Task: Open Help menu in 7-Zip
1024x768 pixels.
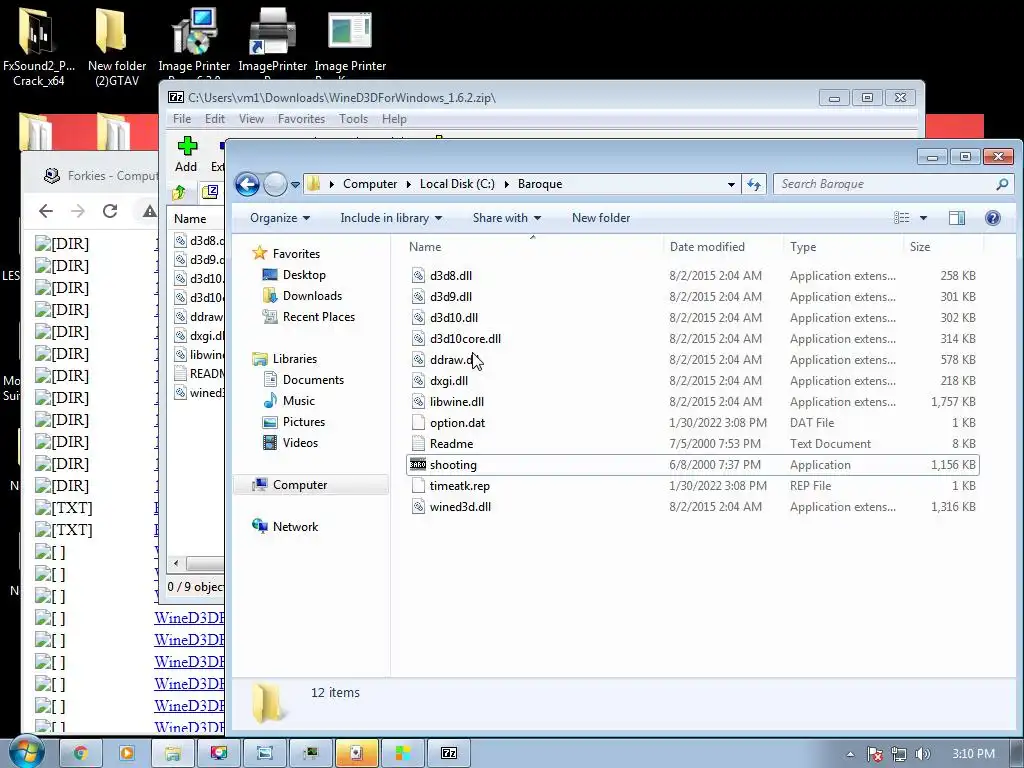Action: pyautogui.click(x=394, y=119)
